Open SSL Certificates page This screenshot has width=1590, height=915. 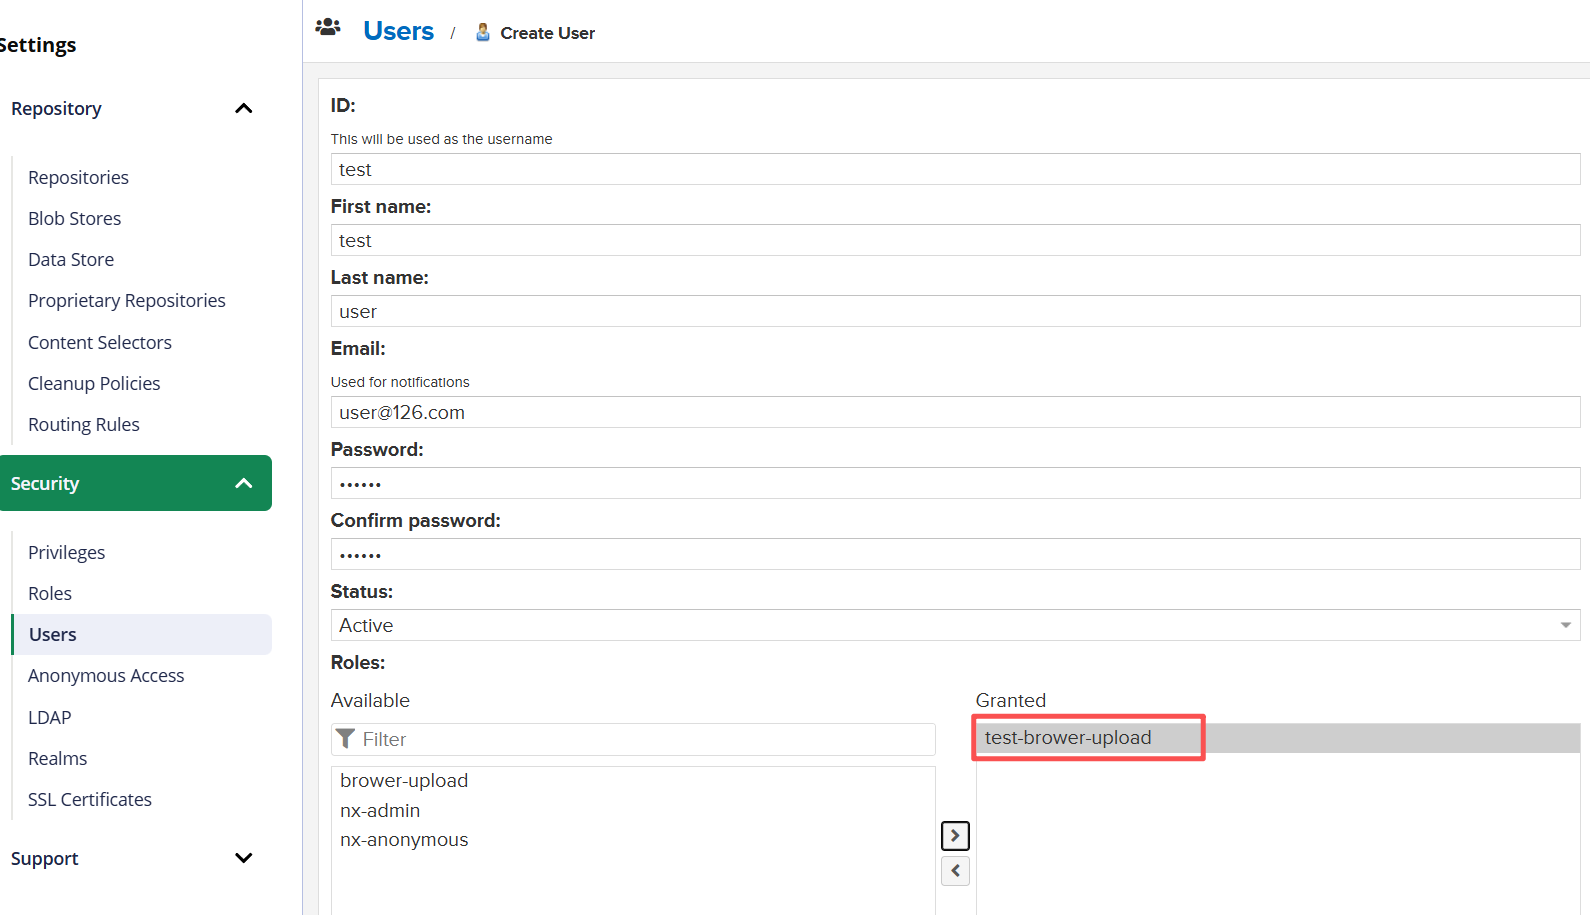pyautogui.click(x=90, y=799)
